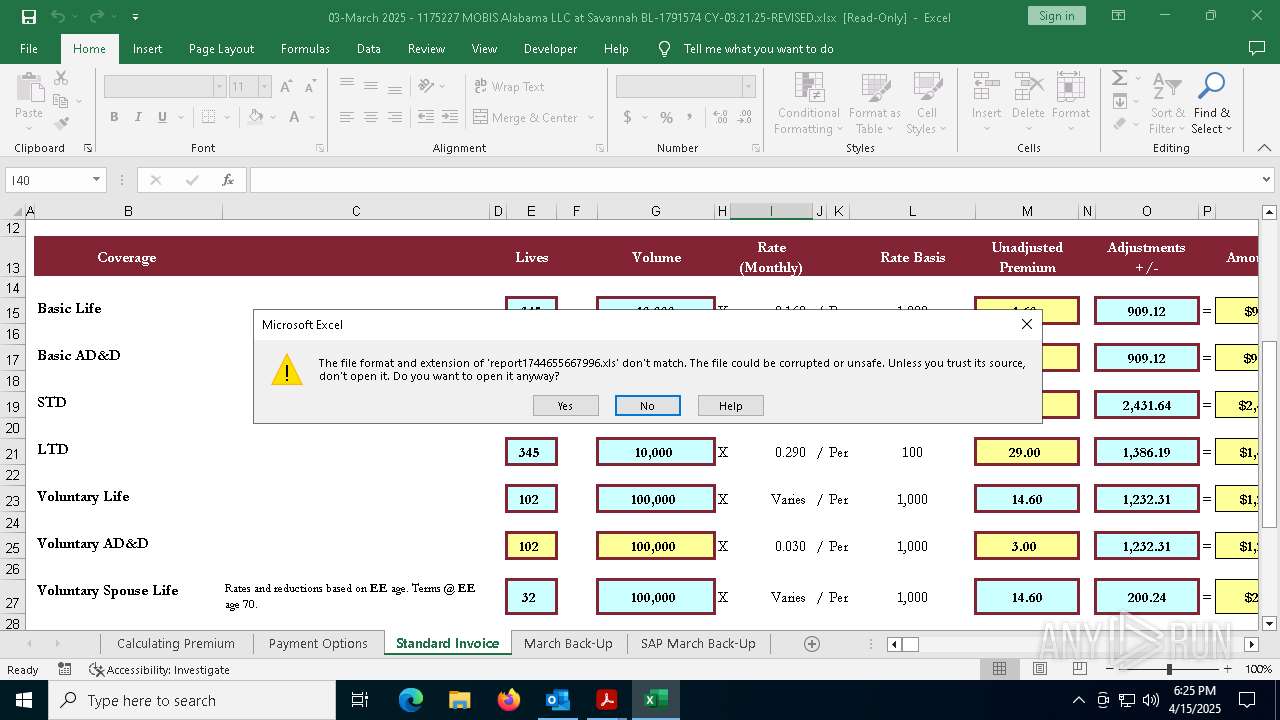Click No in Microsoft Excel dialog
This screenshot has height=720, width=1280.
click(x=647, y=405)
